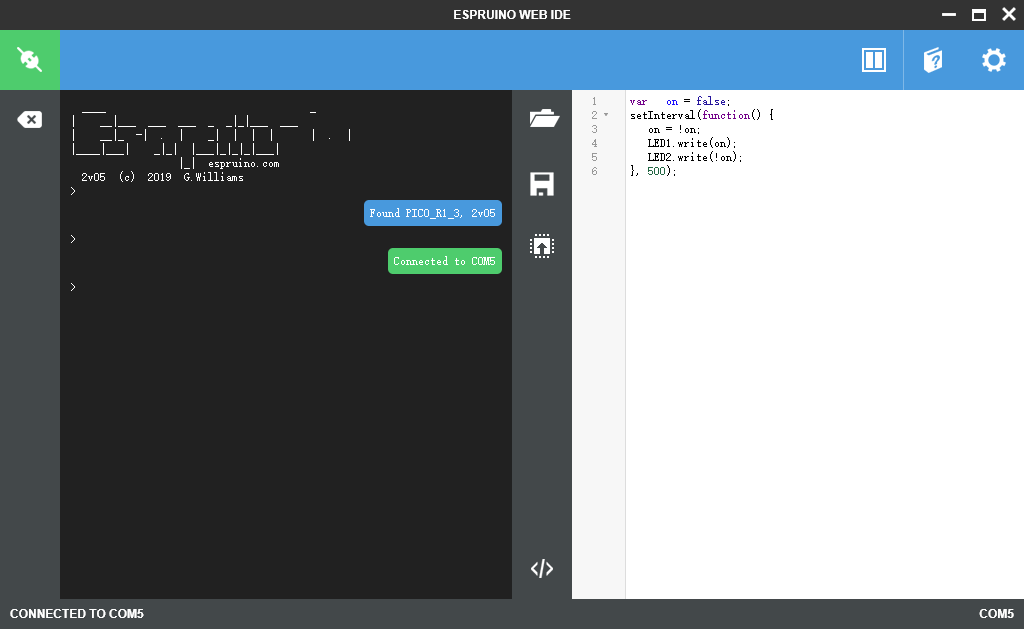The width and height of the screenshot is (1024, 629).
Task: Click '2v05 (c) 2019 G.Williams' terminal text
Action: coord(162,177)
